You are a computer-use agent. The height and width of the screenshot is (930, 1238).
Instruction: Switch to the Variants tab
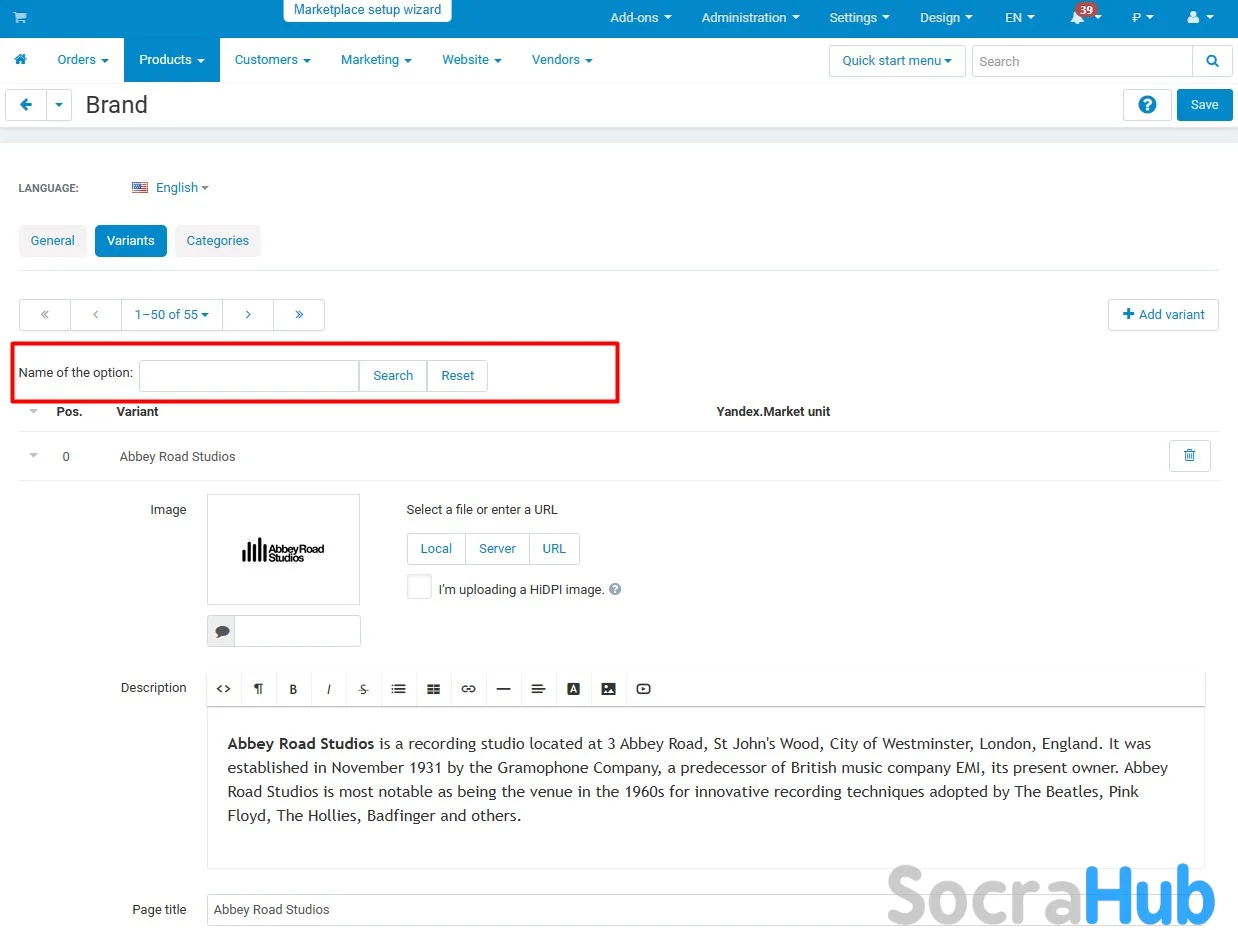[x=131, y=241]
